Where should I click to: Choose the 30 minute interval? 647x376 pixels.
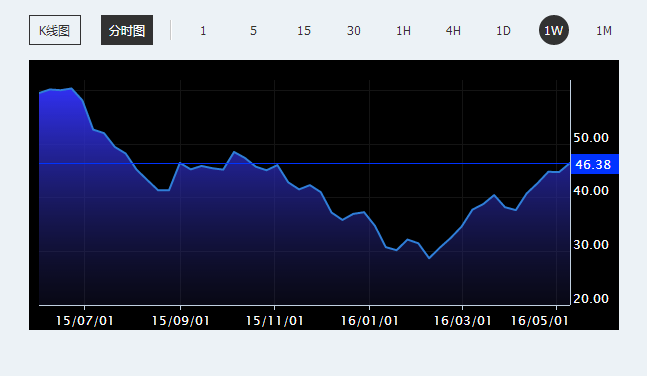click(x=354, y=31)
